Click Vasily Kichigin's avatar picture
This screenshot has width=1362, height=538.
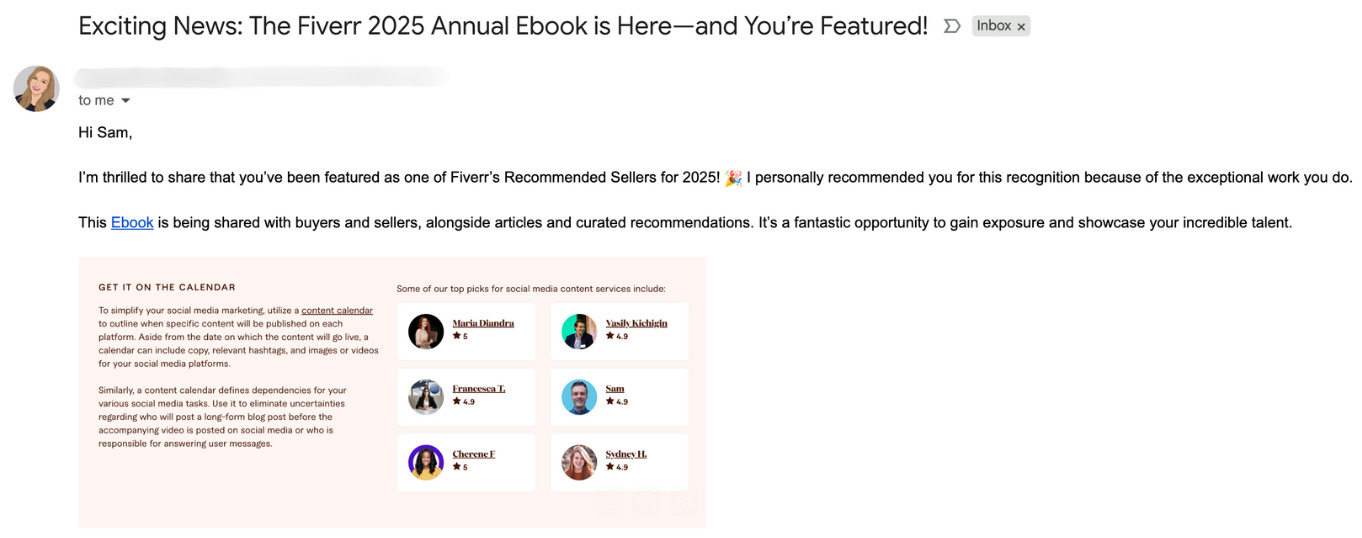tap(579, 332)
